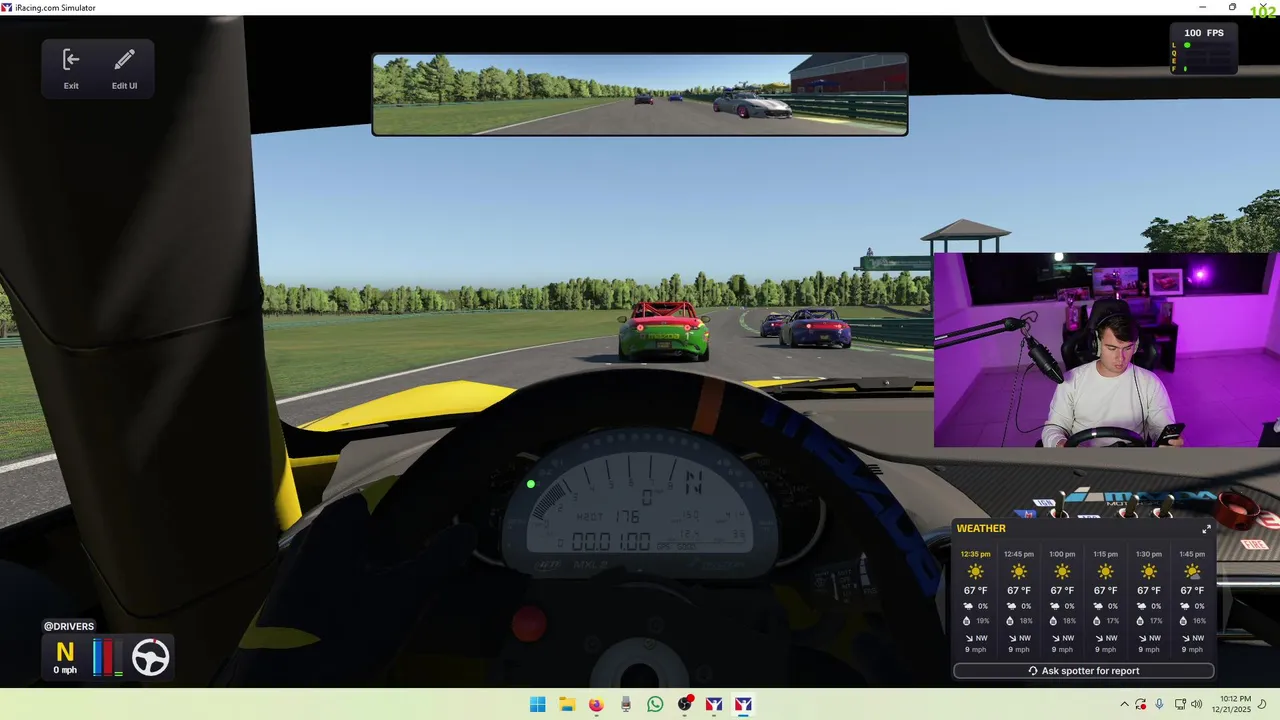Image resolution: width=1280 pixels, height=720 pixels.
Task: Click the steering wheel icon in the drivers widget
Action: (x=151, y=657)
